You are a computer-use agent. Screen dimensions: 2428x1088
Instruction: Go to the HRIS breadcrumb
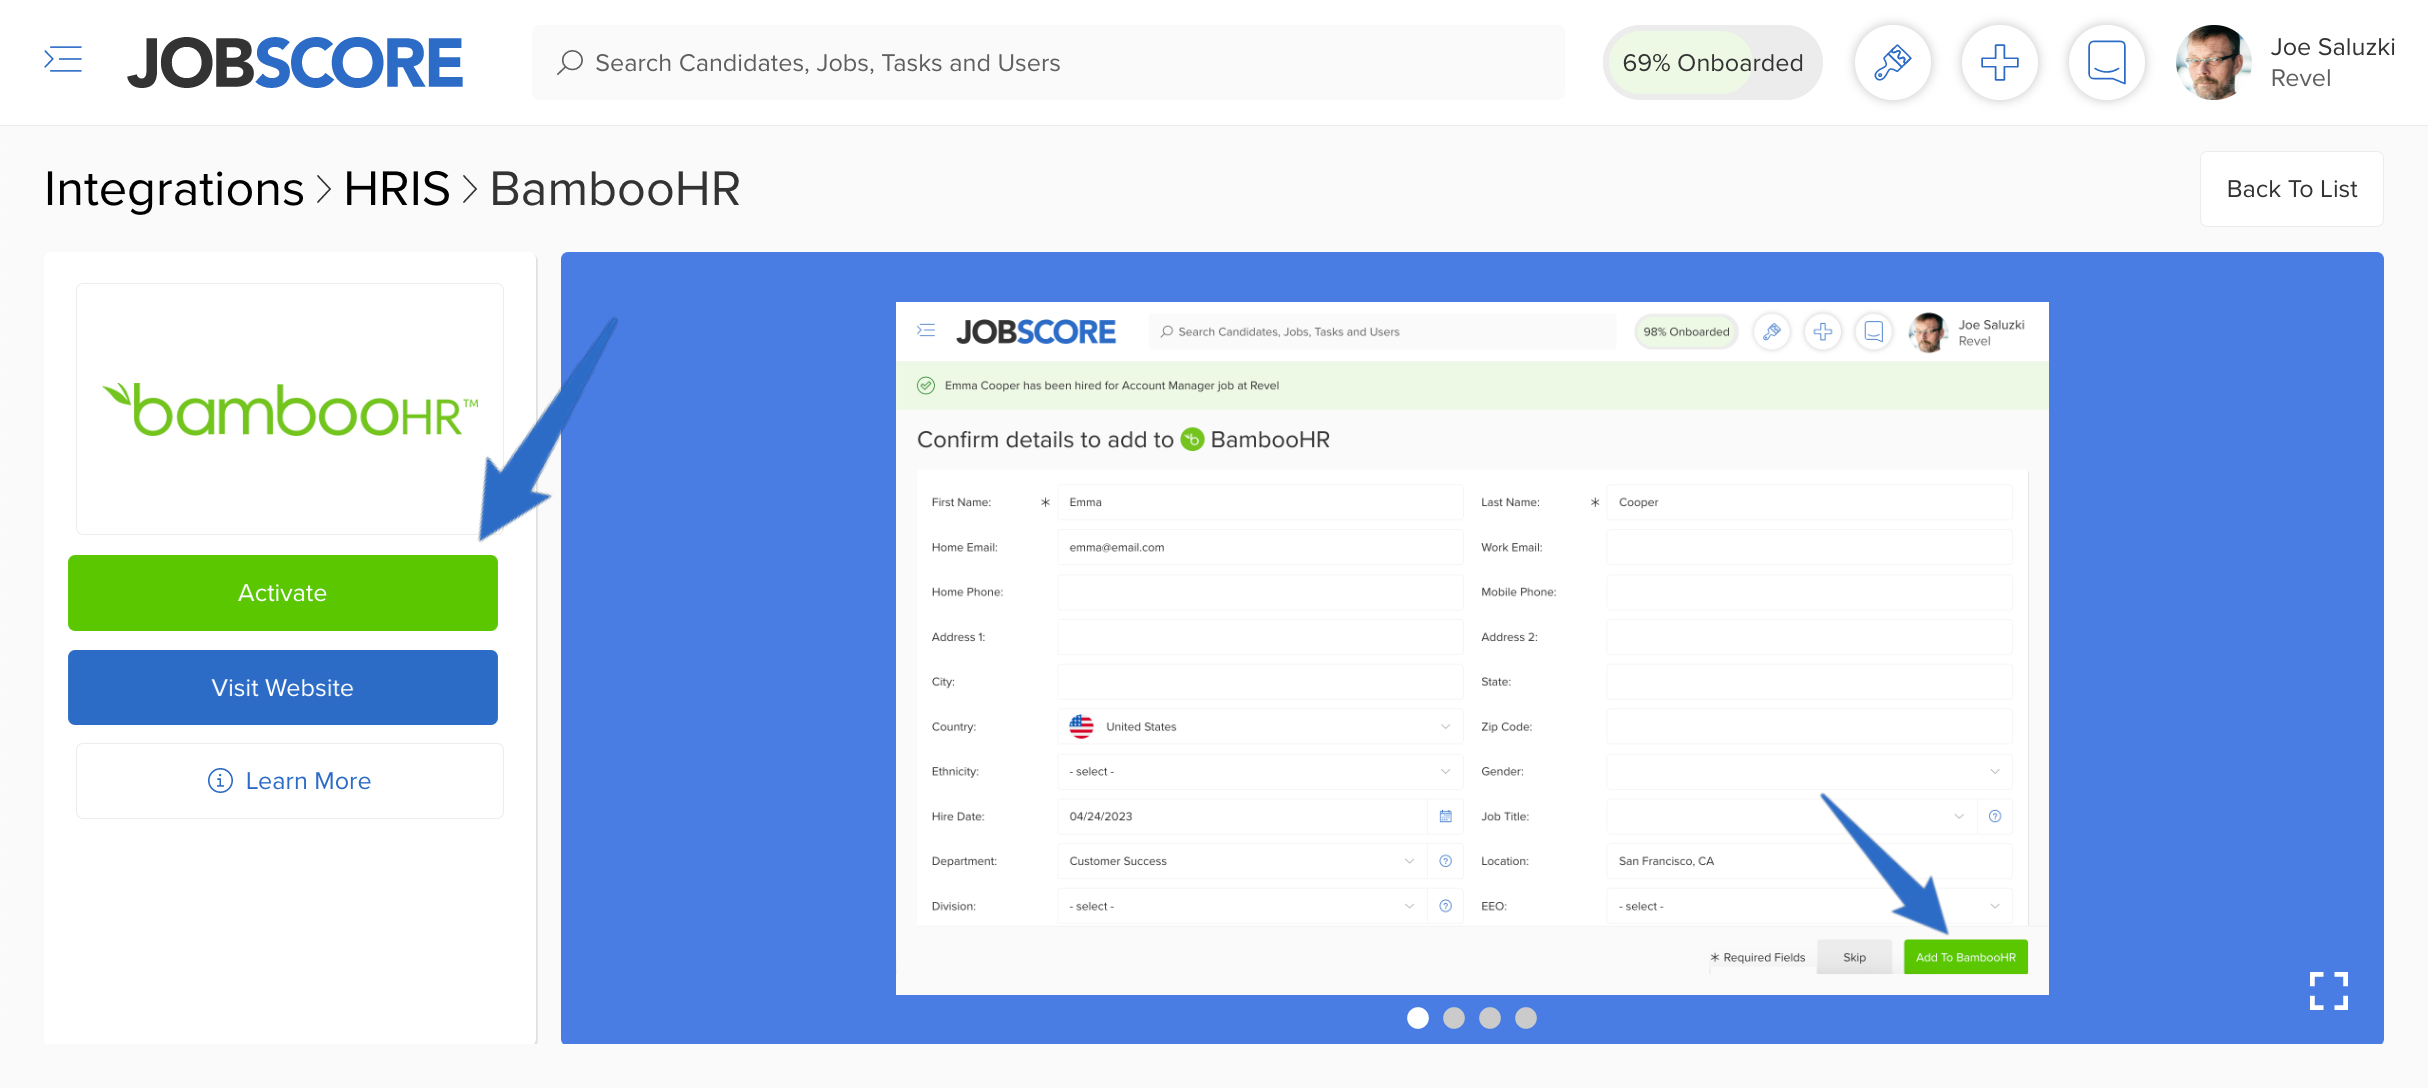point(397,189)
